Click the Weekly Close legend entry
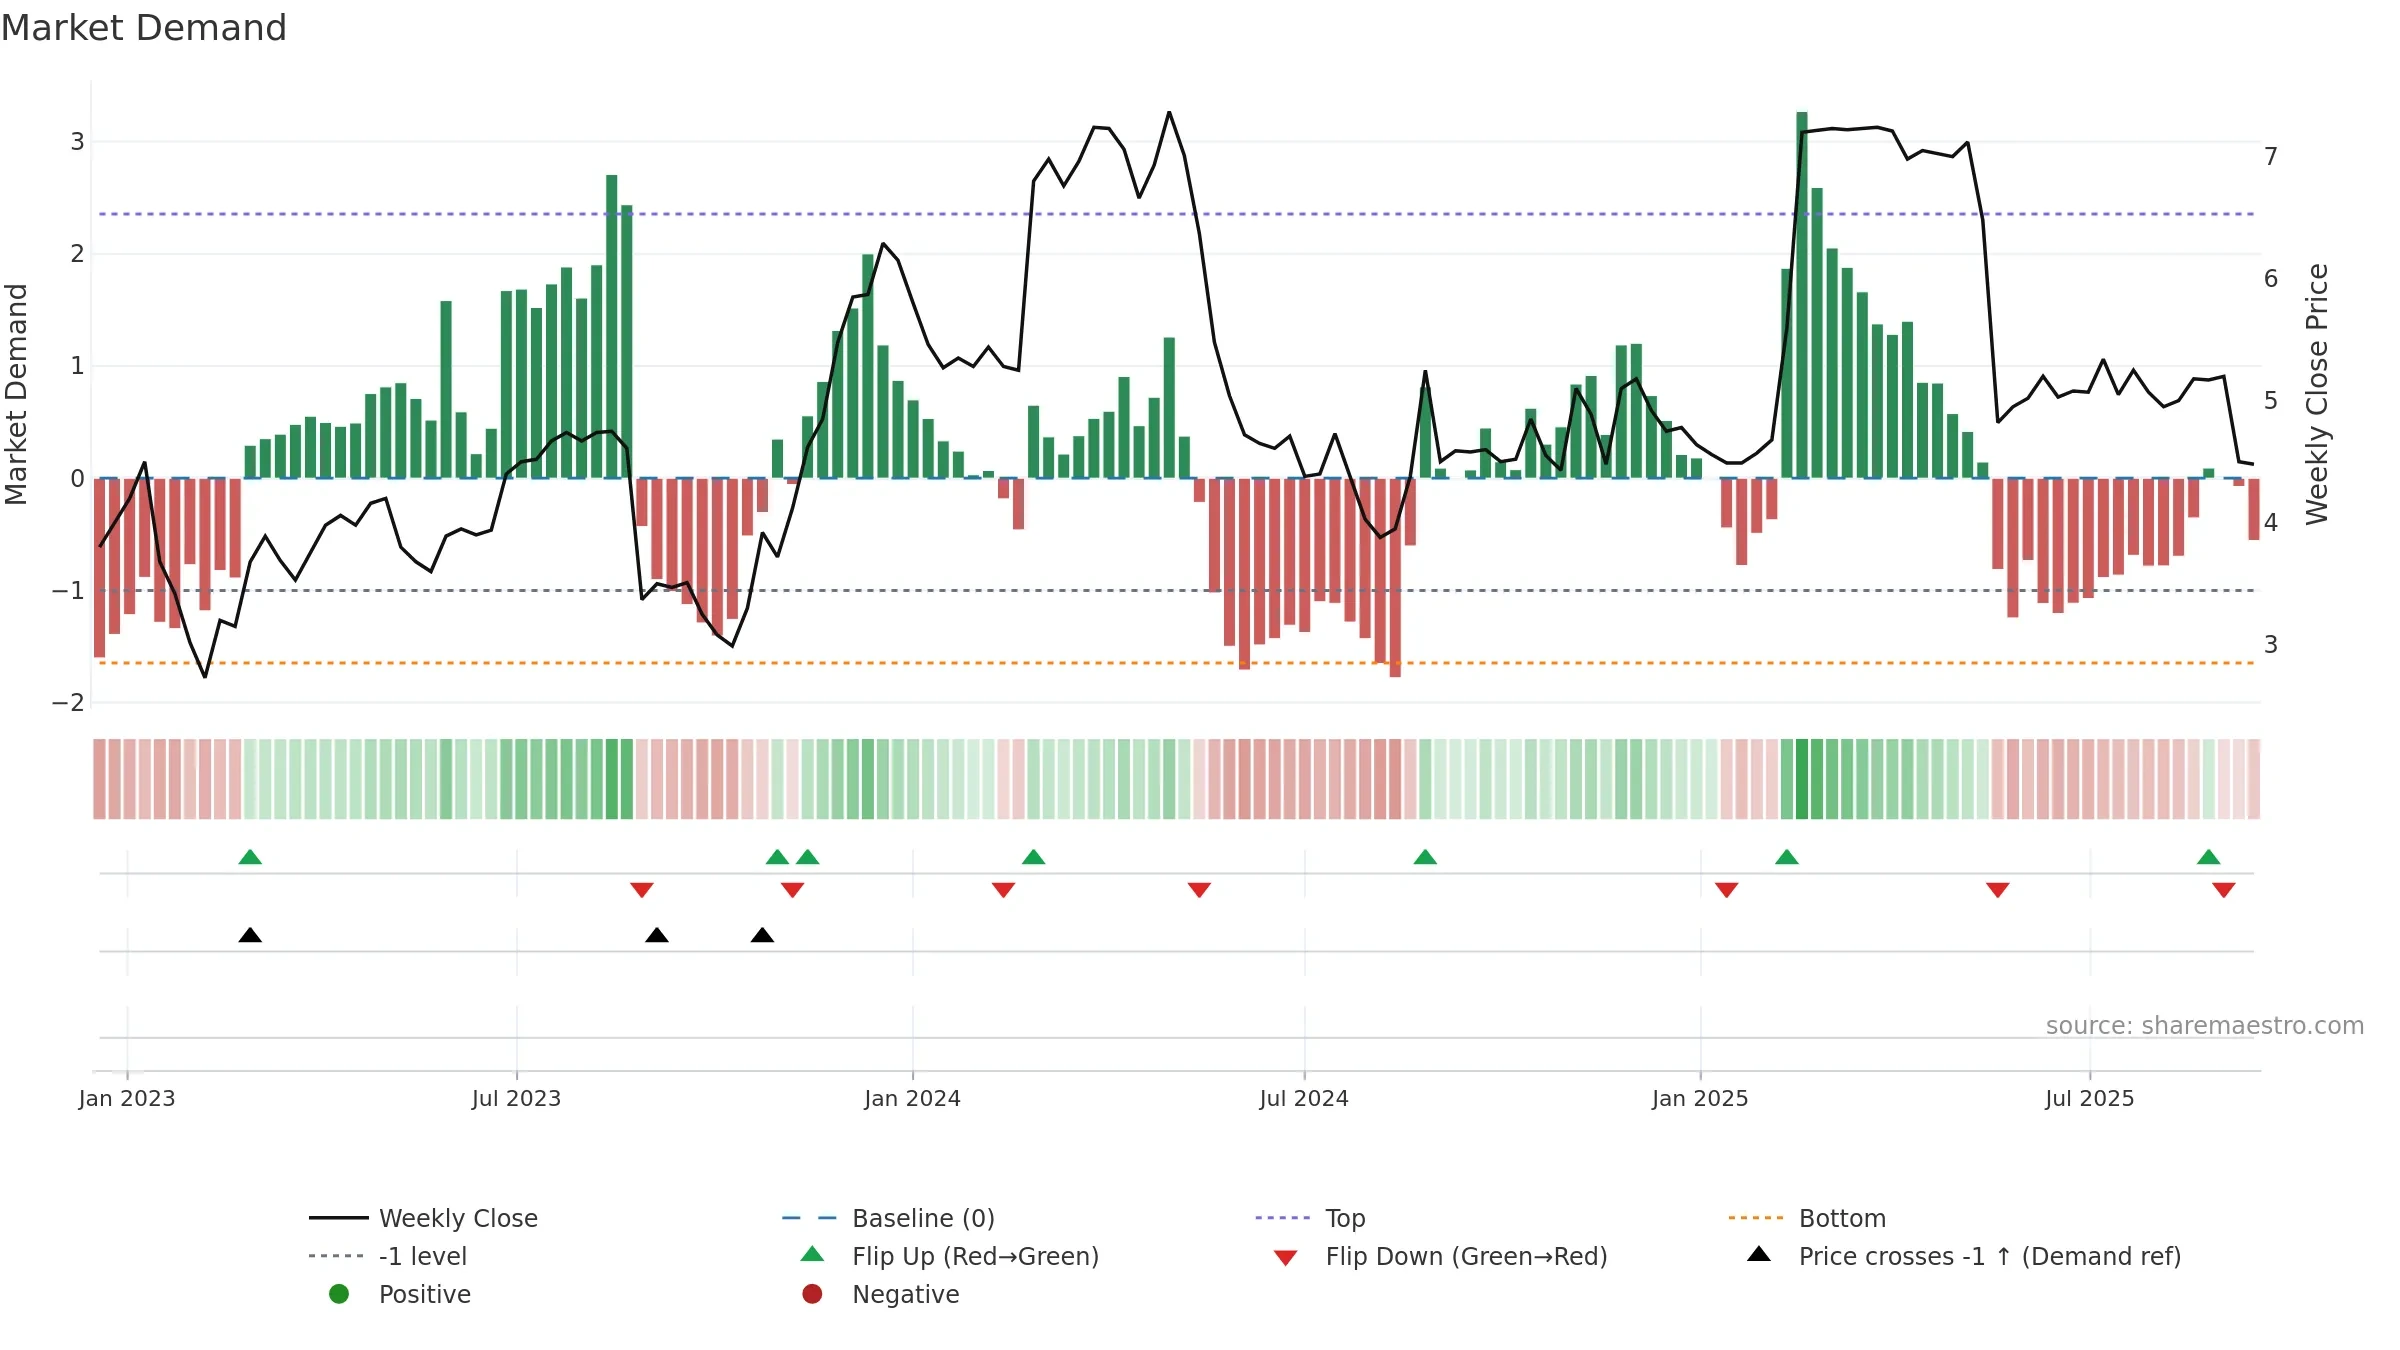 [423, 1218]
